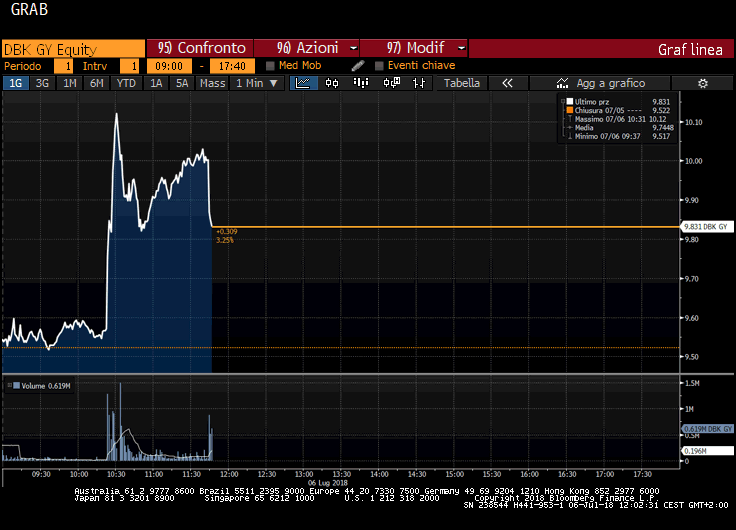Click the Graf linea title bar
The image size is (736, 530).
(x=601, y=49)
